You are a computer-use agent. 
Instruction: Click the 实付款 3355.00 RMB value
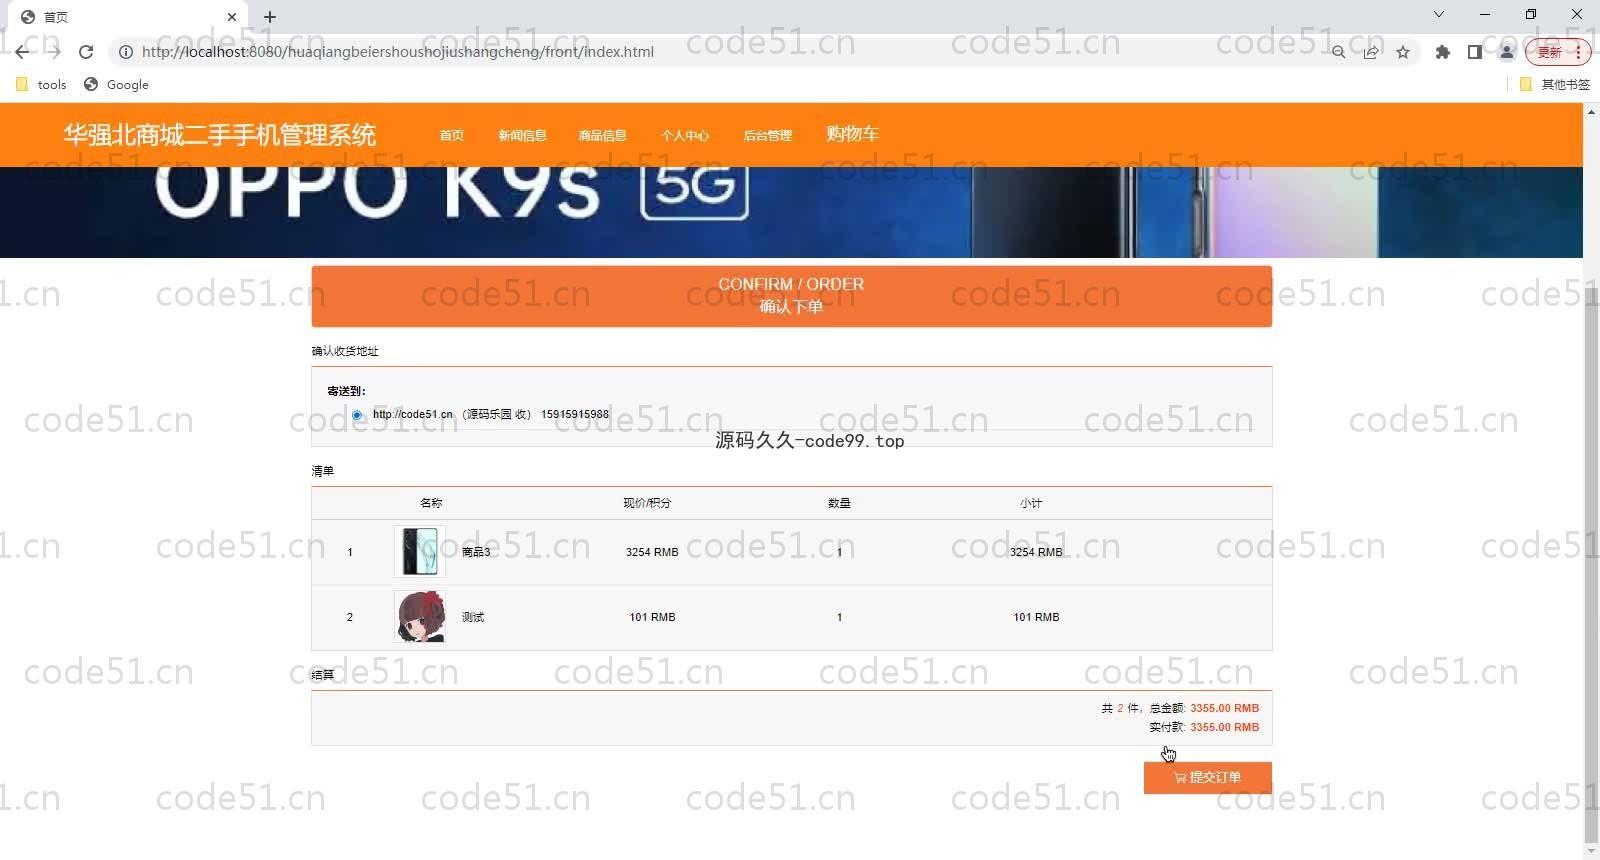1224,727
